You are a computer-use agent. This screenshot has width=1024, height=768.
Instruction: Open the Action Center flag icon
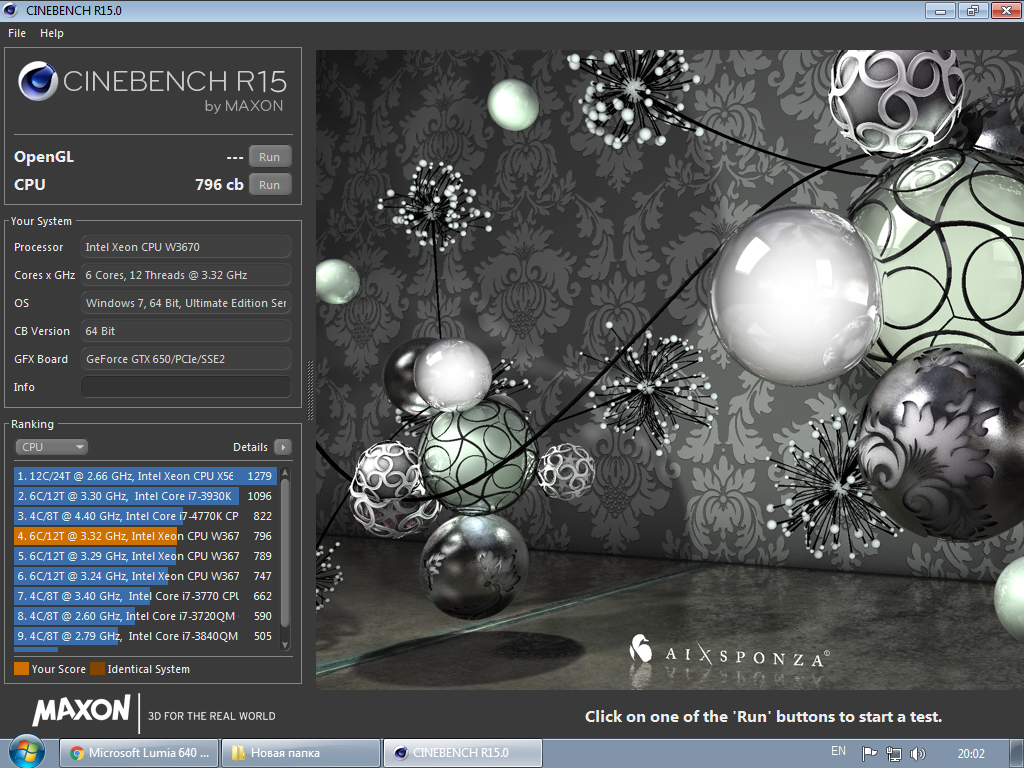pos(869,753)
